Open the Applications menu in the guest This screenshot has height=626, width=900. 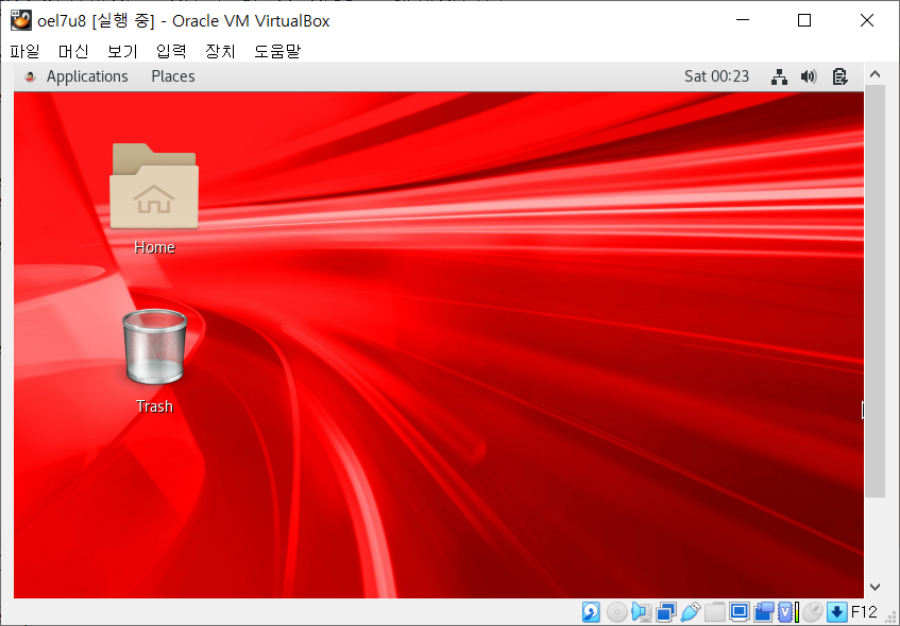point(87,76)
